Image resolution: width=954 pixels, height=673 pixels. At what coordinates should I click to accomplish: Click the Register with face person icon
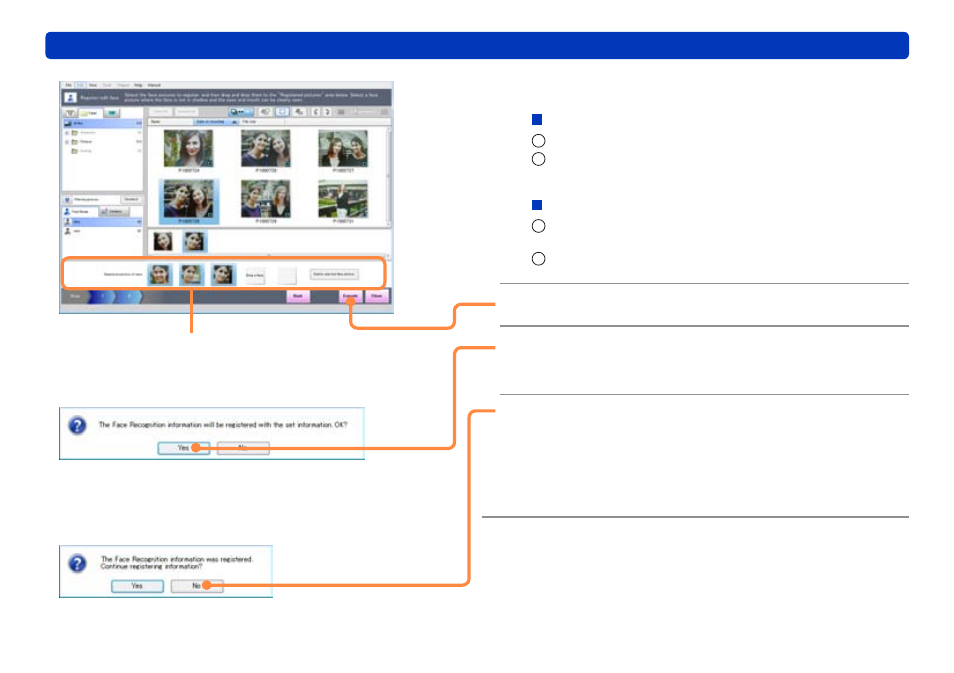pyautogui.click(x=71, y=97)
